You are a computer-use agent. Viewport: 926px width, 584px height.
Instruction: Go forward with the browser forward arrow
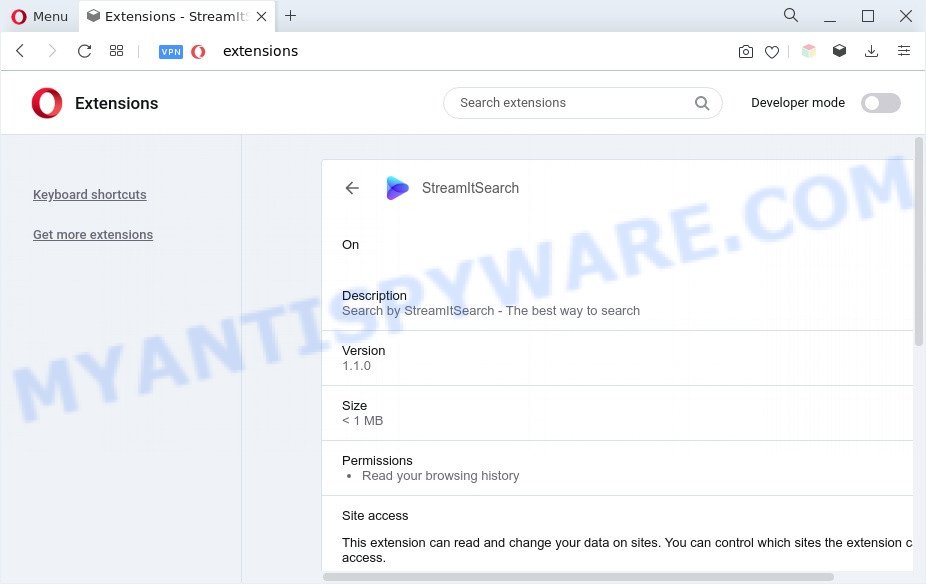point(52,51)
